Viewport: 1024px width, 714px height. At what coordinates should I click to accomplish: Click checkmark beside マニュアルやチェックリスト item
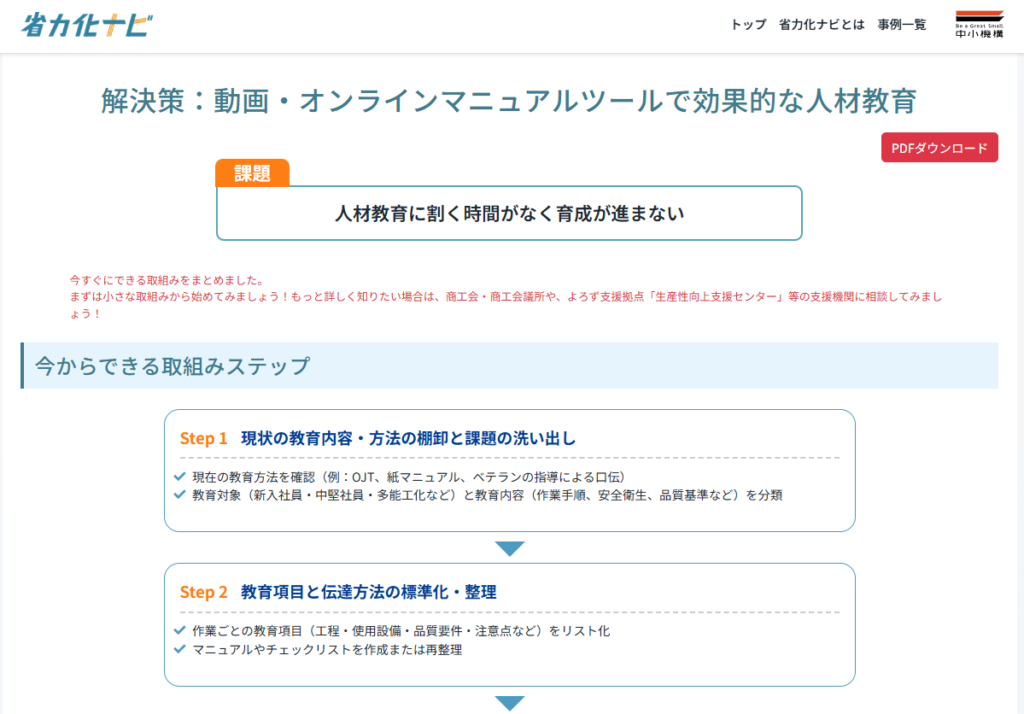coord(180,649)
